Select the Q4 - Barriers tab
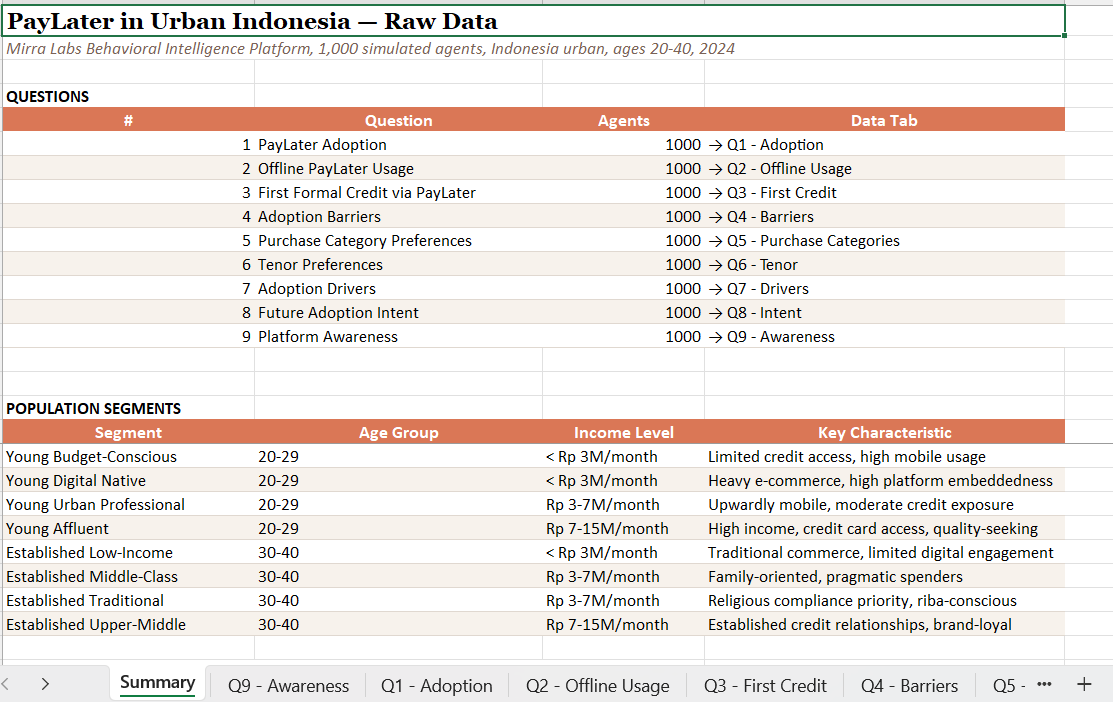Viewport: 1113px width, 702px height. click(909, 685)
